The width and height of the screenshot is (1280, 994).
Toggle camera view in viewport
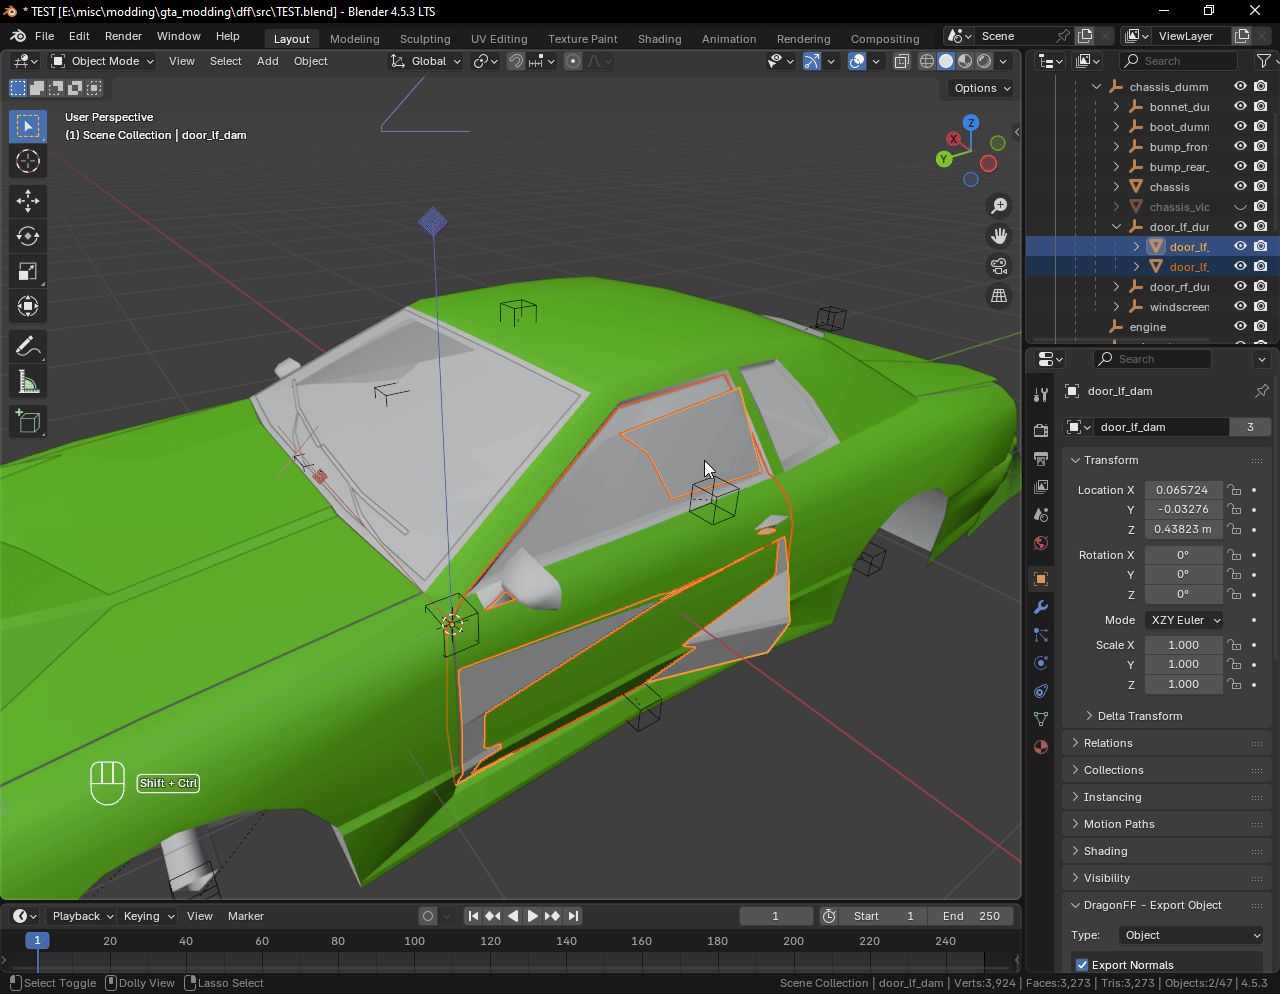[998, 266]
